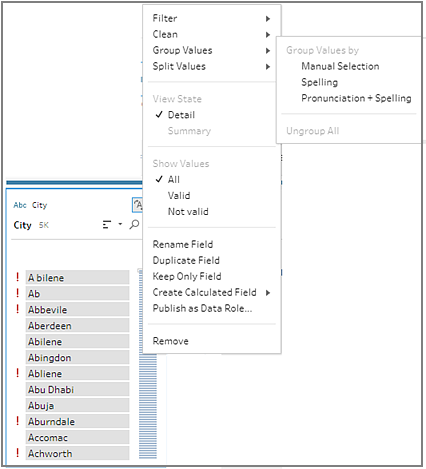Select the Abu Dhabi value row
This screenshot has width=426, height=469.
coord(77,389)
